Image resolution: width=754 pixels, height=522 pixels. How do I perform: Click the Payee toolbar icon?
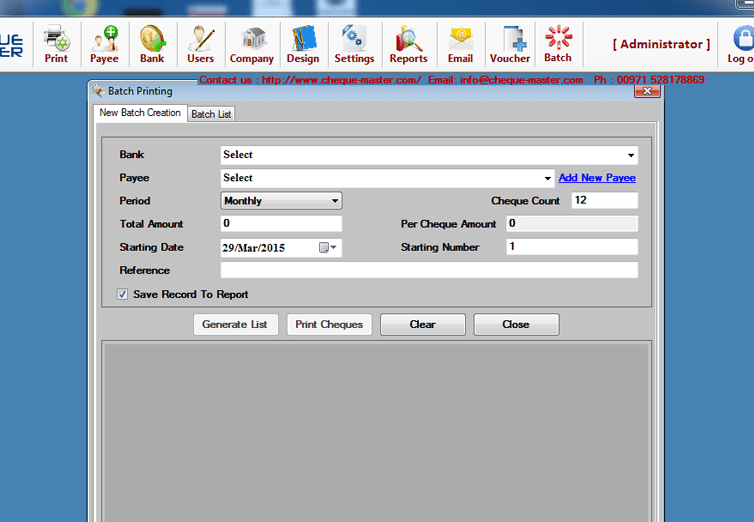[x=104, y=44]
